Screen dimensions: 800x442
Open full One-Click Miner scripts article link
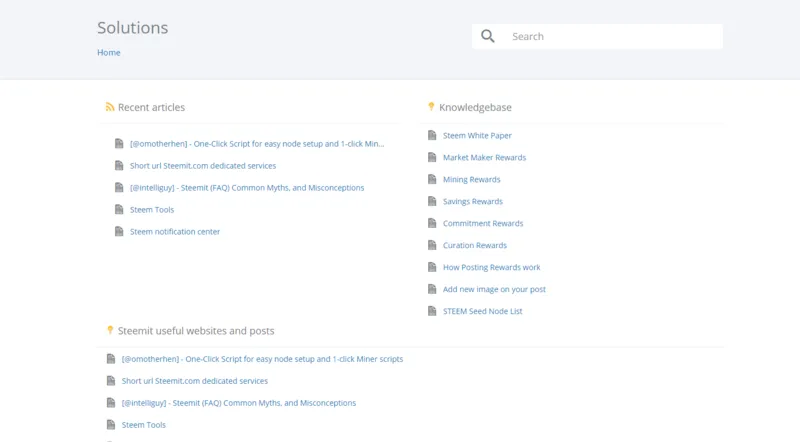coord(262,359)
